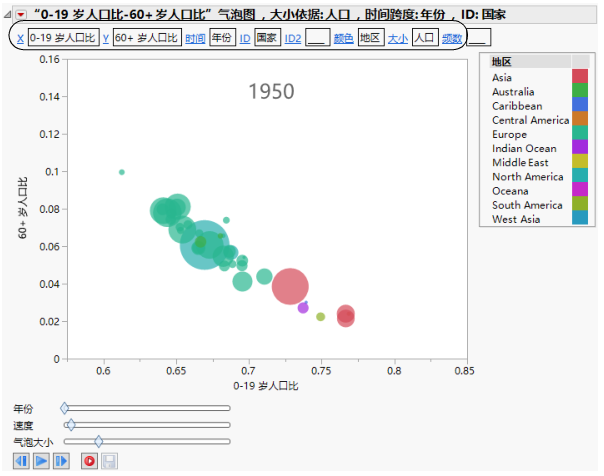
Task: Start recording bubble animation with red record icon
Action: coord(89,461)
